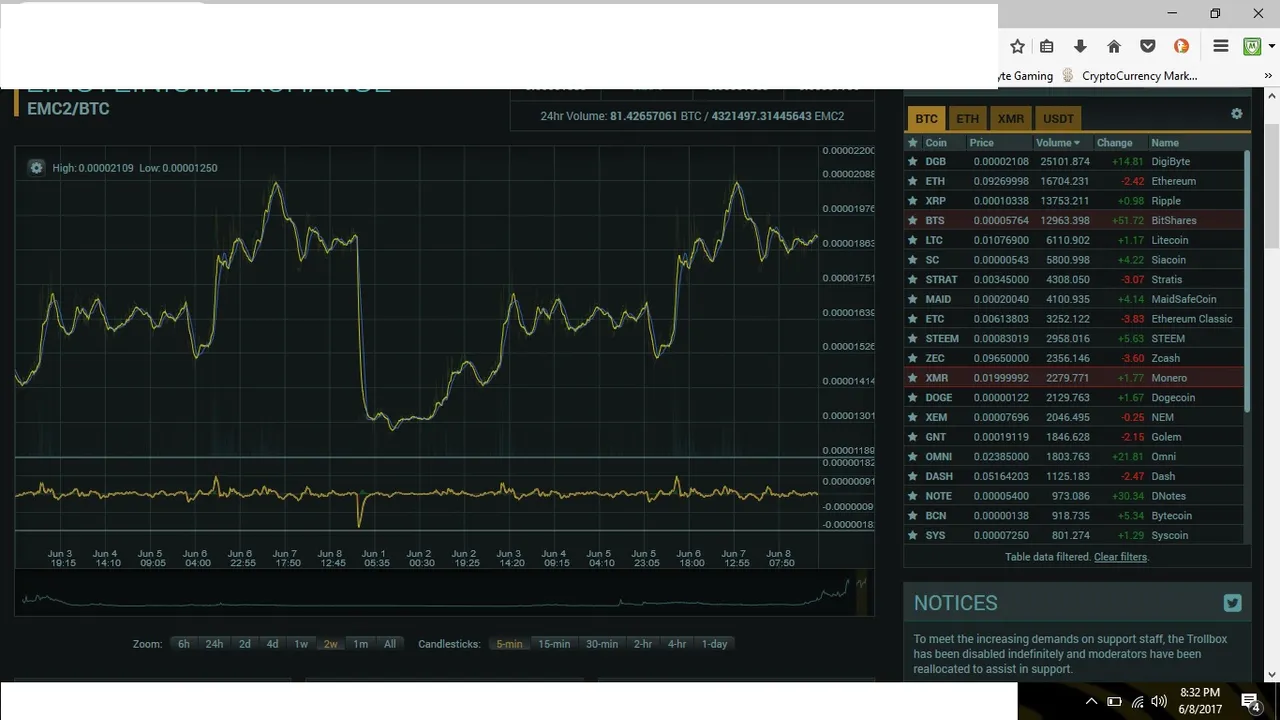Open the Ethereum Classic market row

point(1075,319)
